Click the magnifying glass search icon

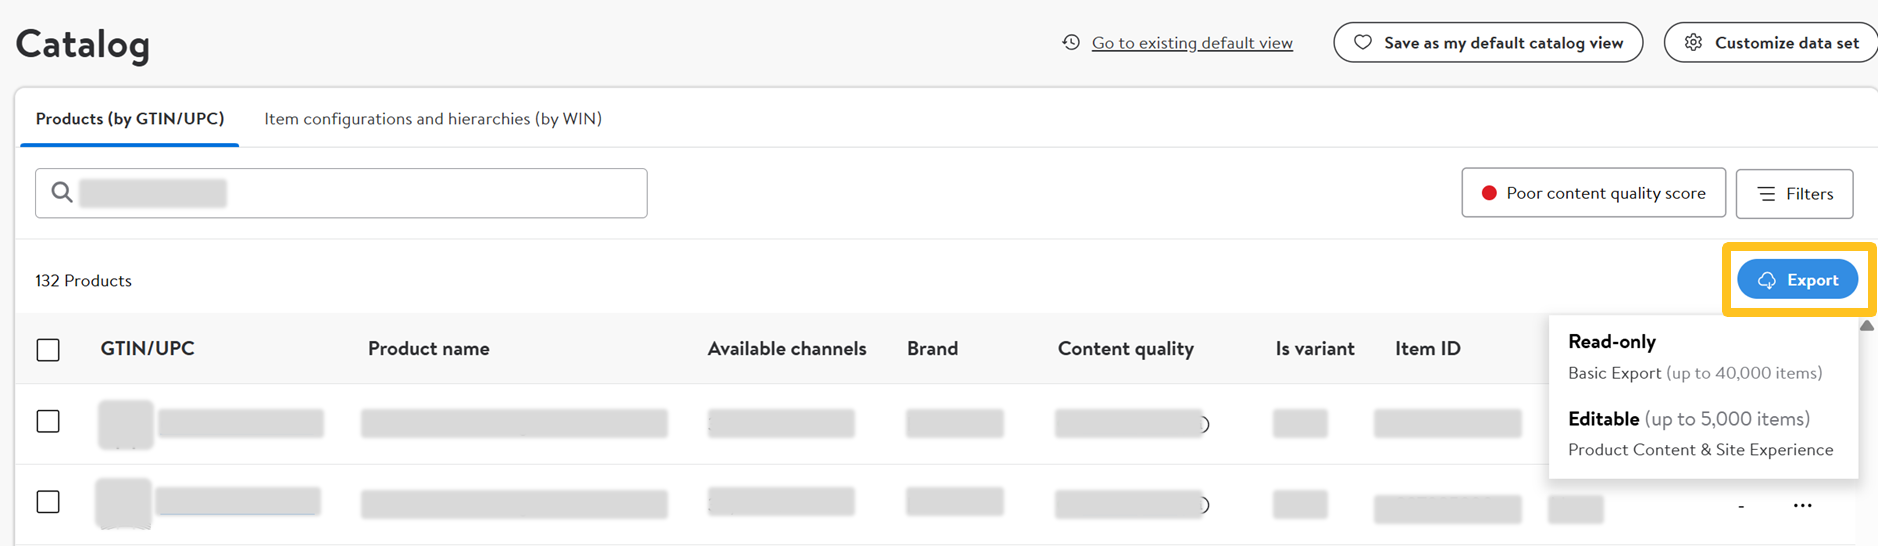62,192
